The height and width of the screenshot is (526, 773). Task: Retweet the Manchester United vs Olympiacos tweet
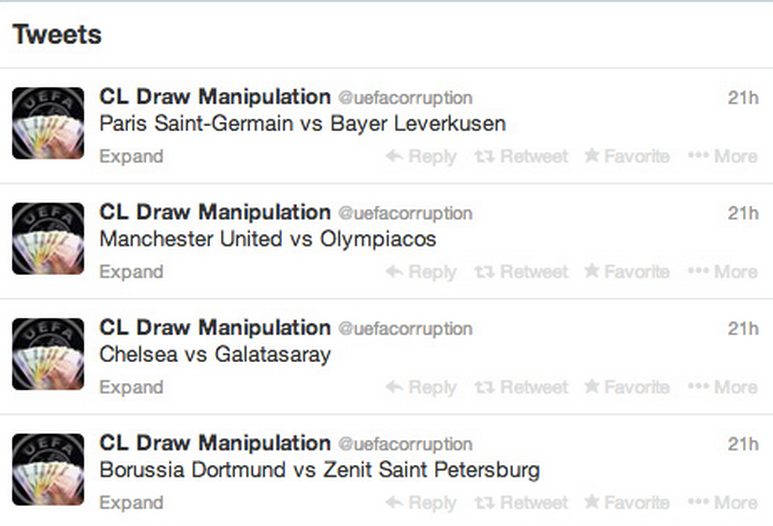click(521, 272)
